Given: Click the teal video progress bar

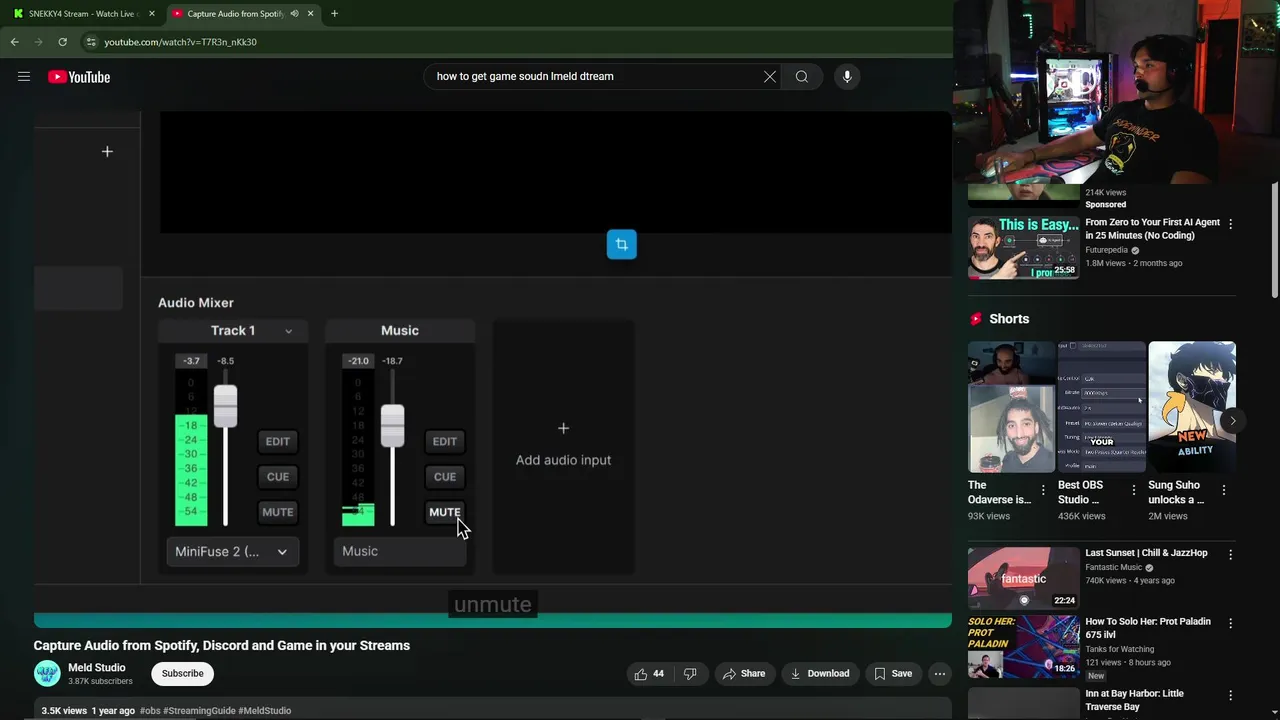Looking at the screenshot, I should pos(493,621).
